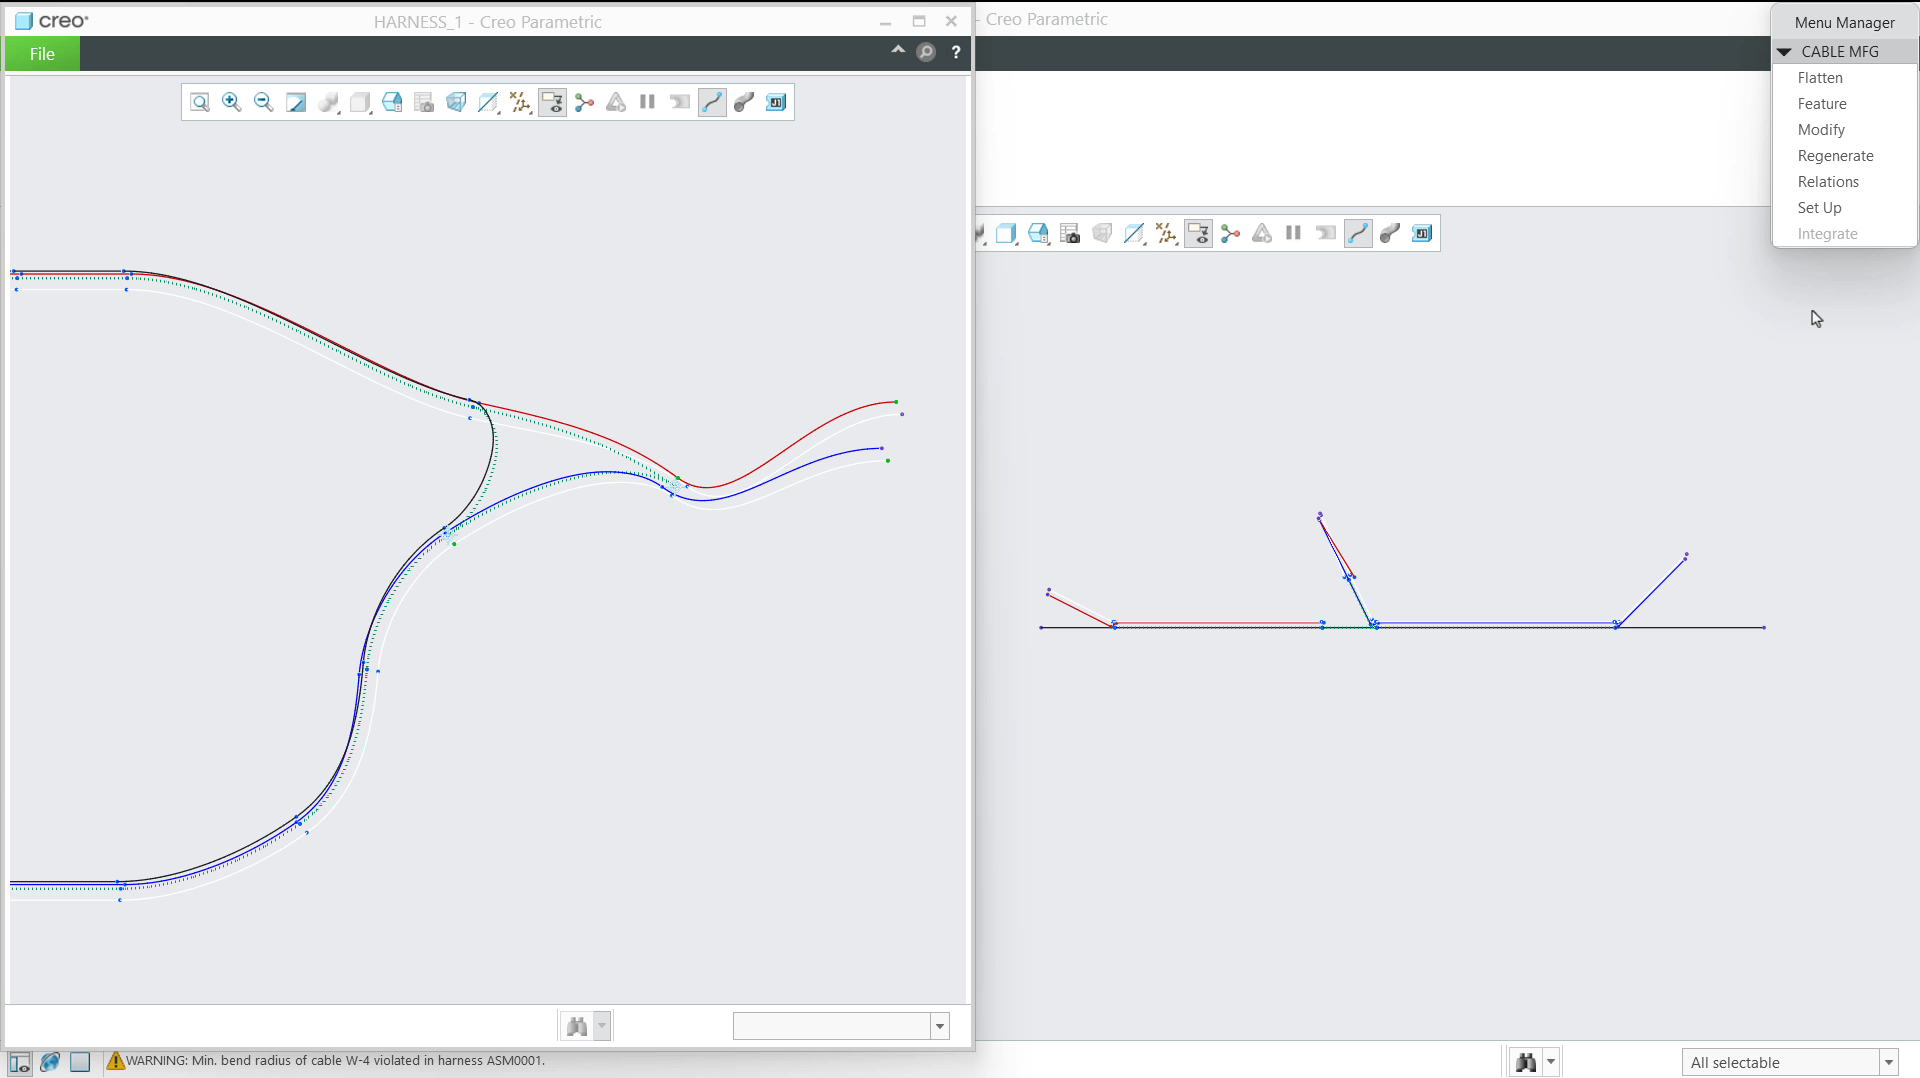Click the Refit view icon in HARNESS_1 toolbar
This screenshot has height=1078, width=1920.
(x=200, y=102)
